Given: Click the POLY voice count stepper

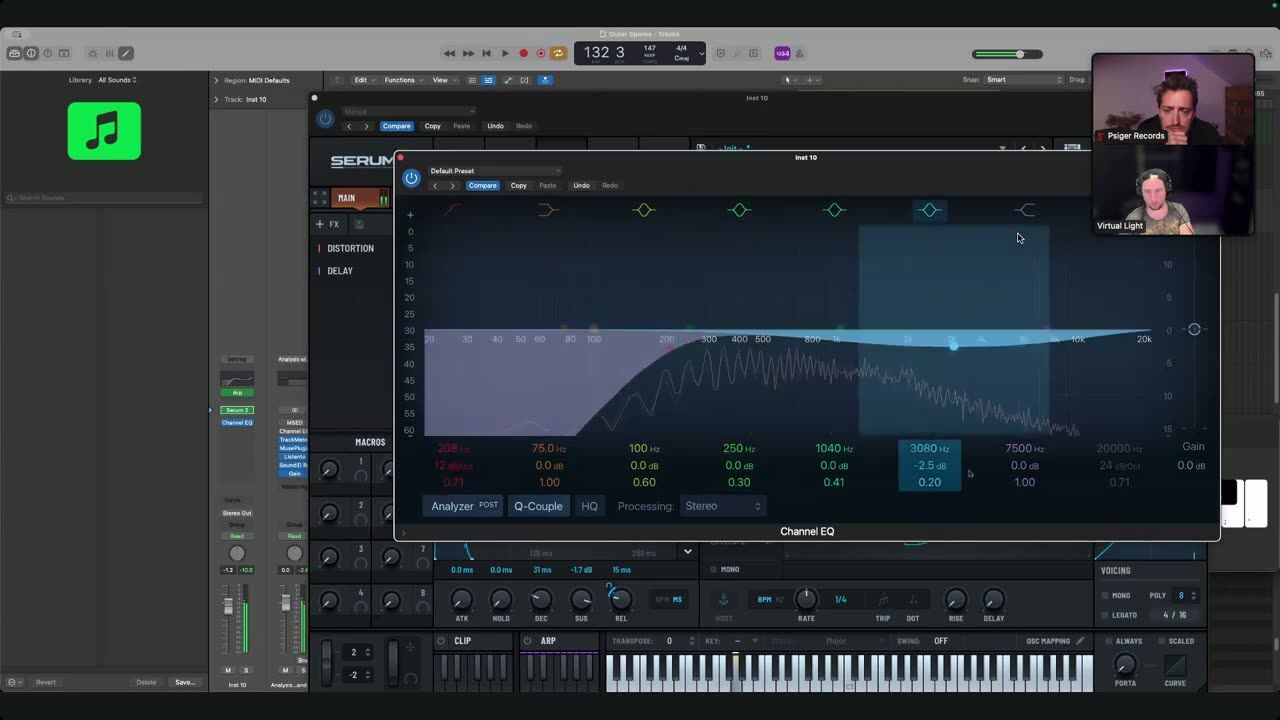Looking at the screenshot, I should pos(1193,595).
